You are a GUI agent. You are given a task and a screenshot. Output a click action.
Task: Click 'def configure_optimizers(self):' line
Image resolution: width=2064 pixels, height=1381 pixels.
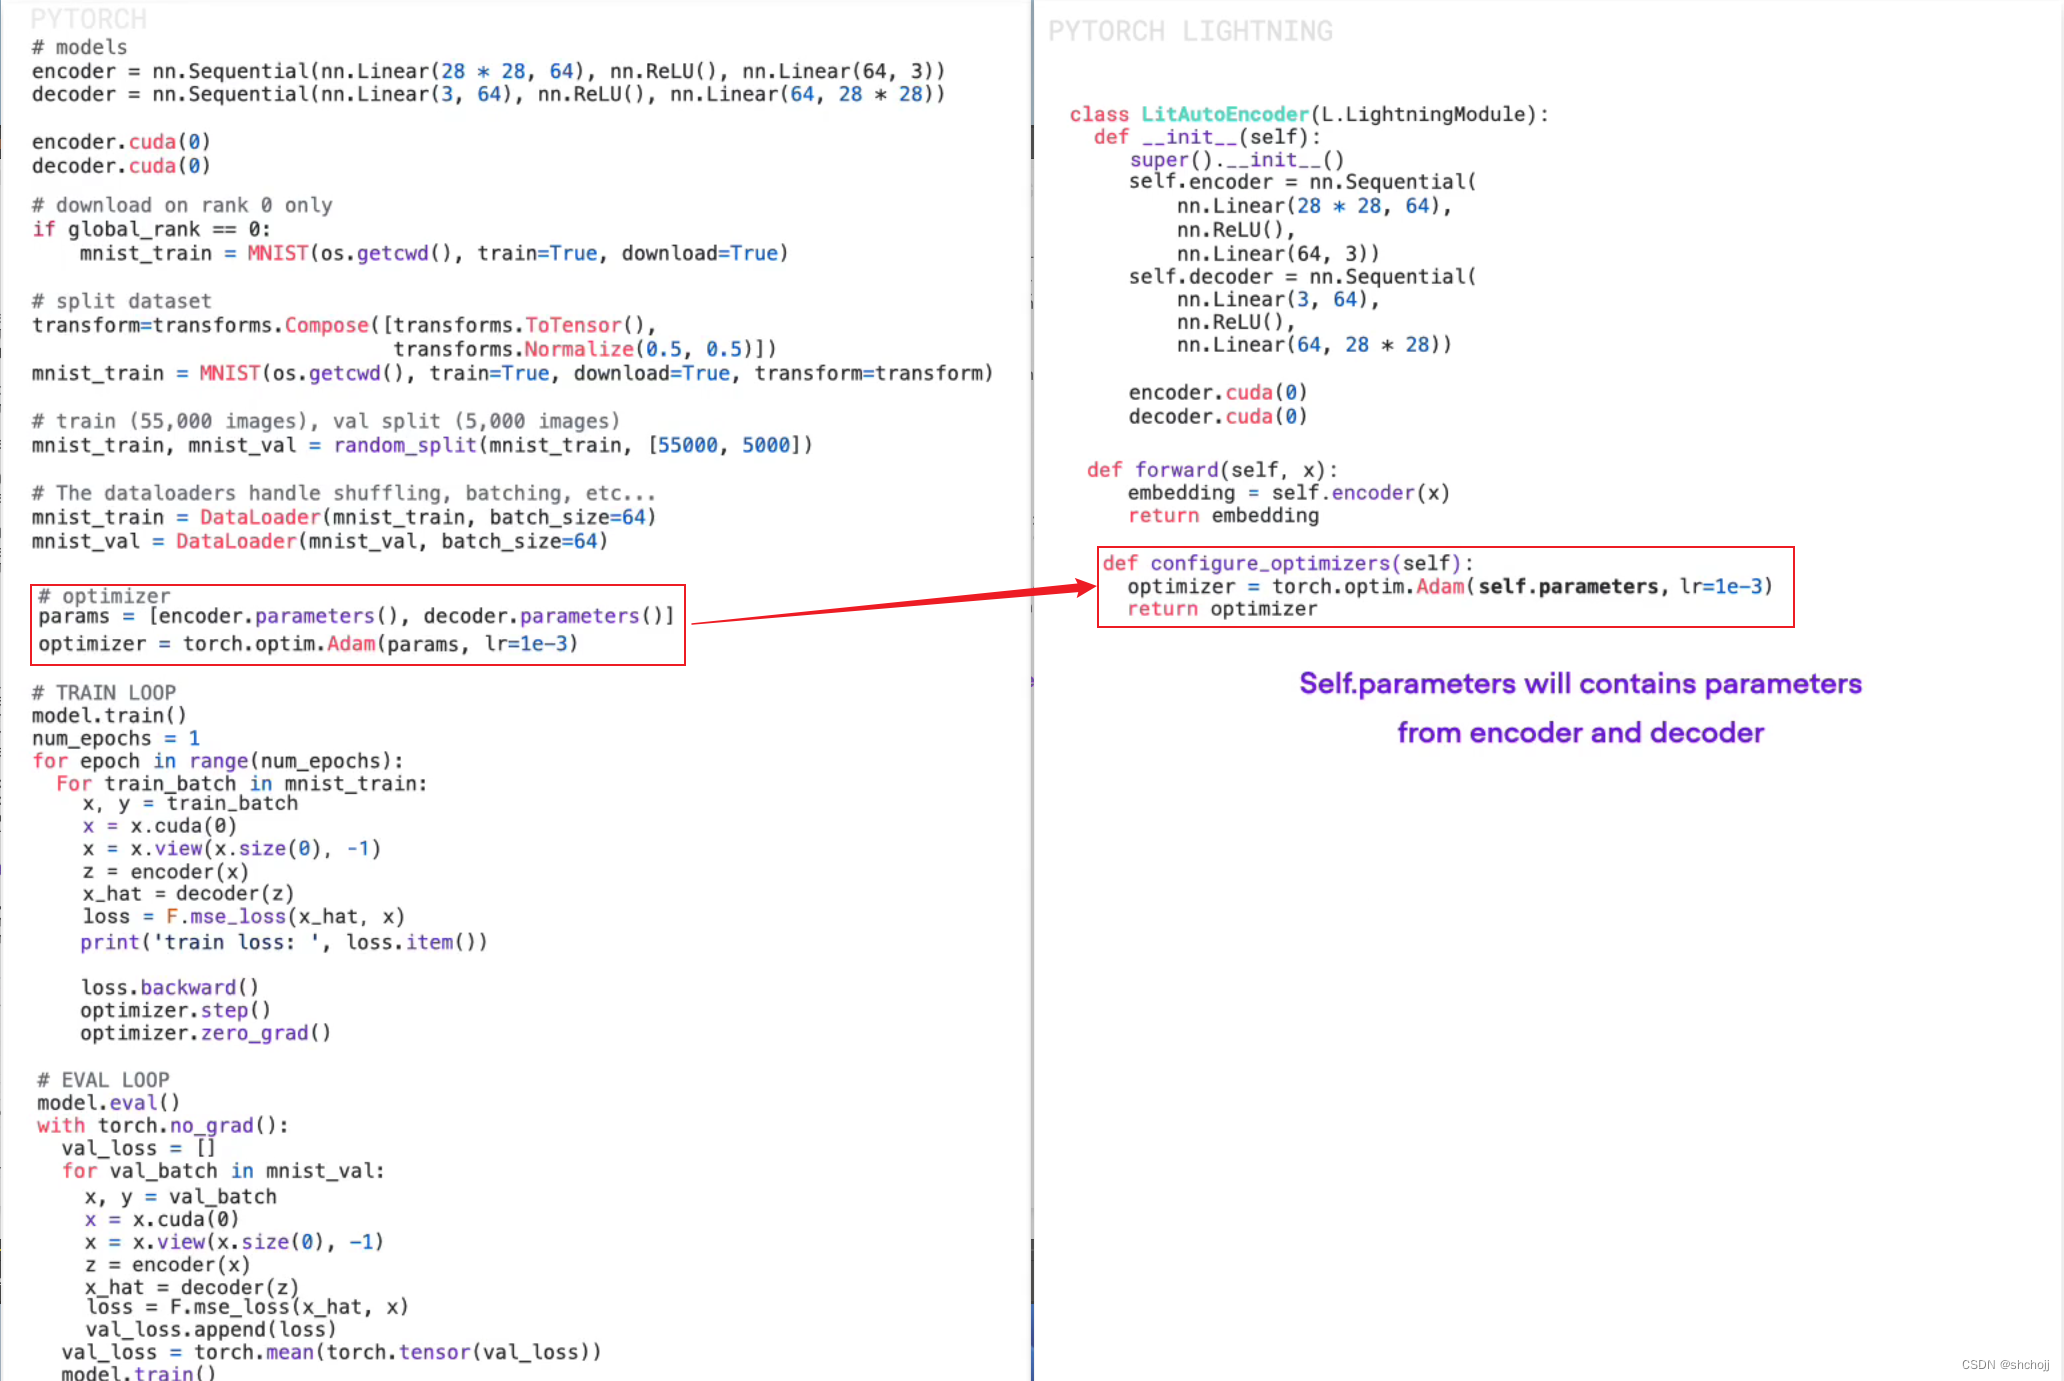pos(1288,563)
